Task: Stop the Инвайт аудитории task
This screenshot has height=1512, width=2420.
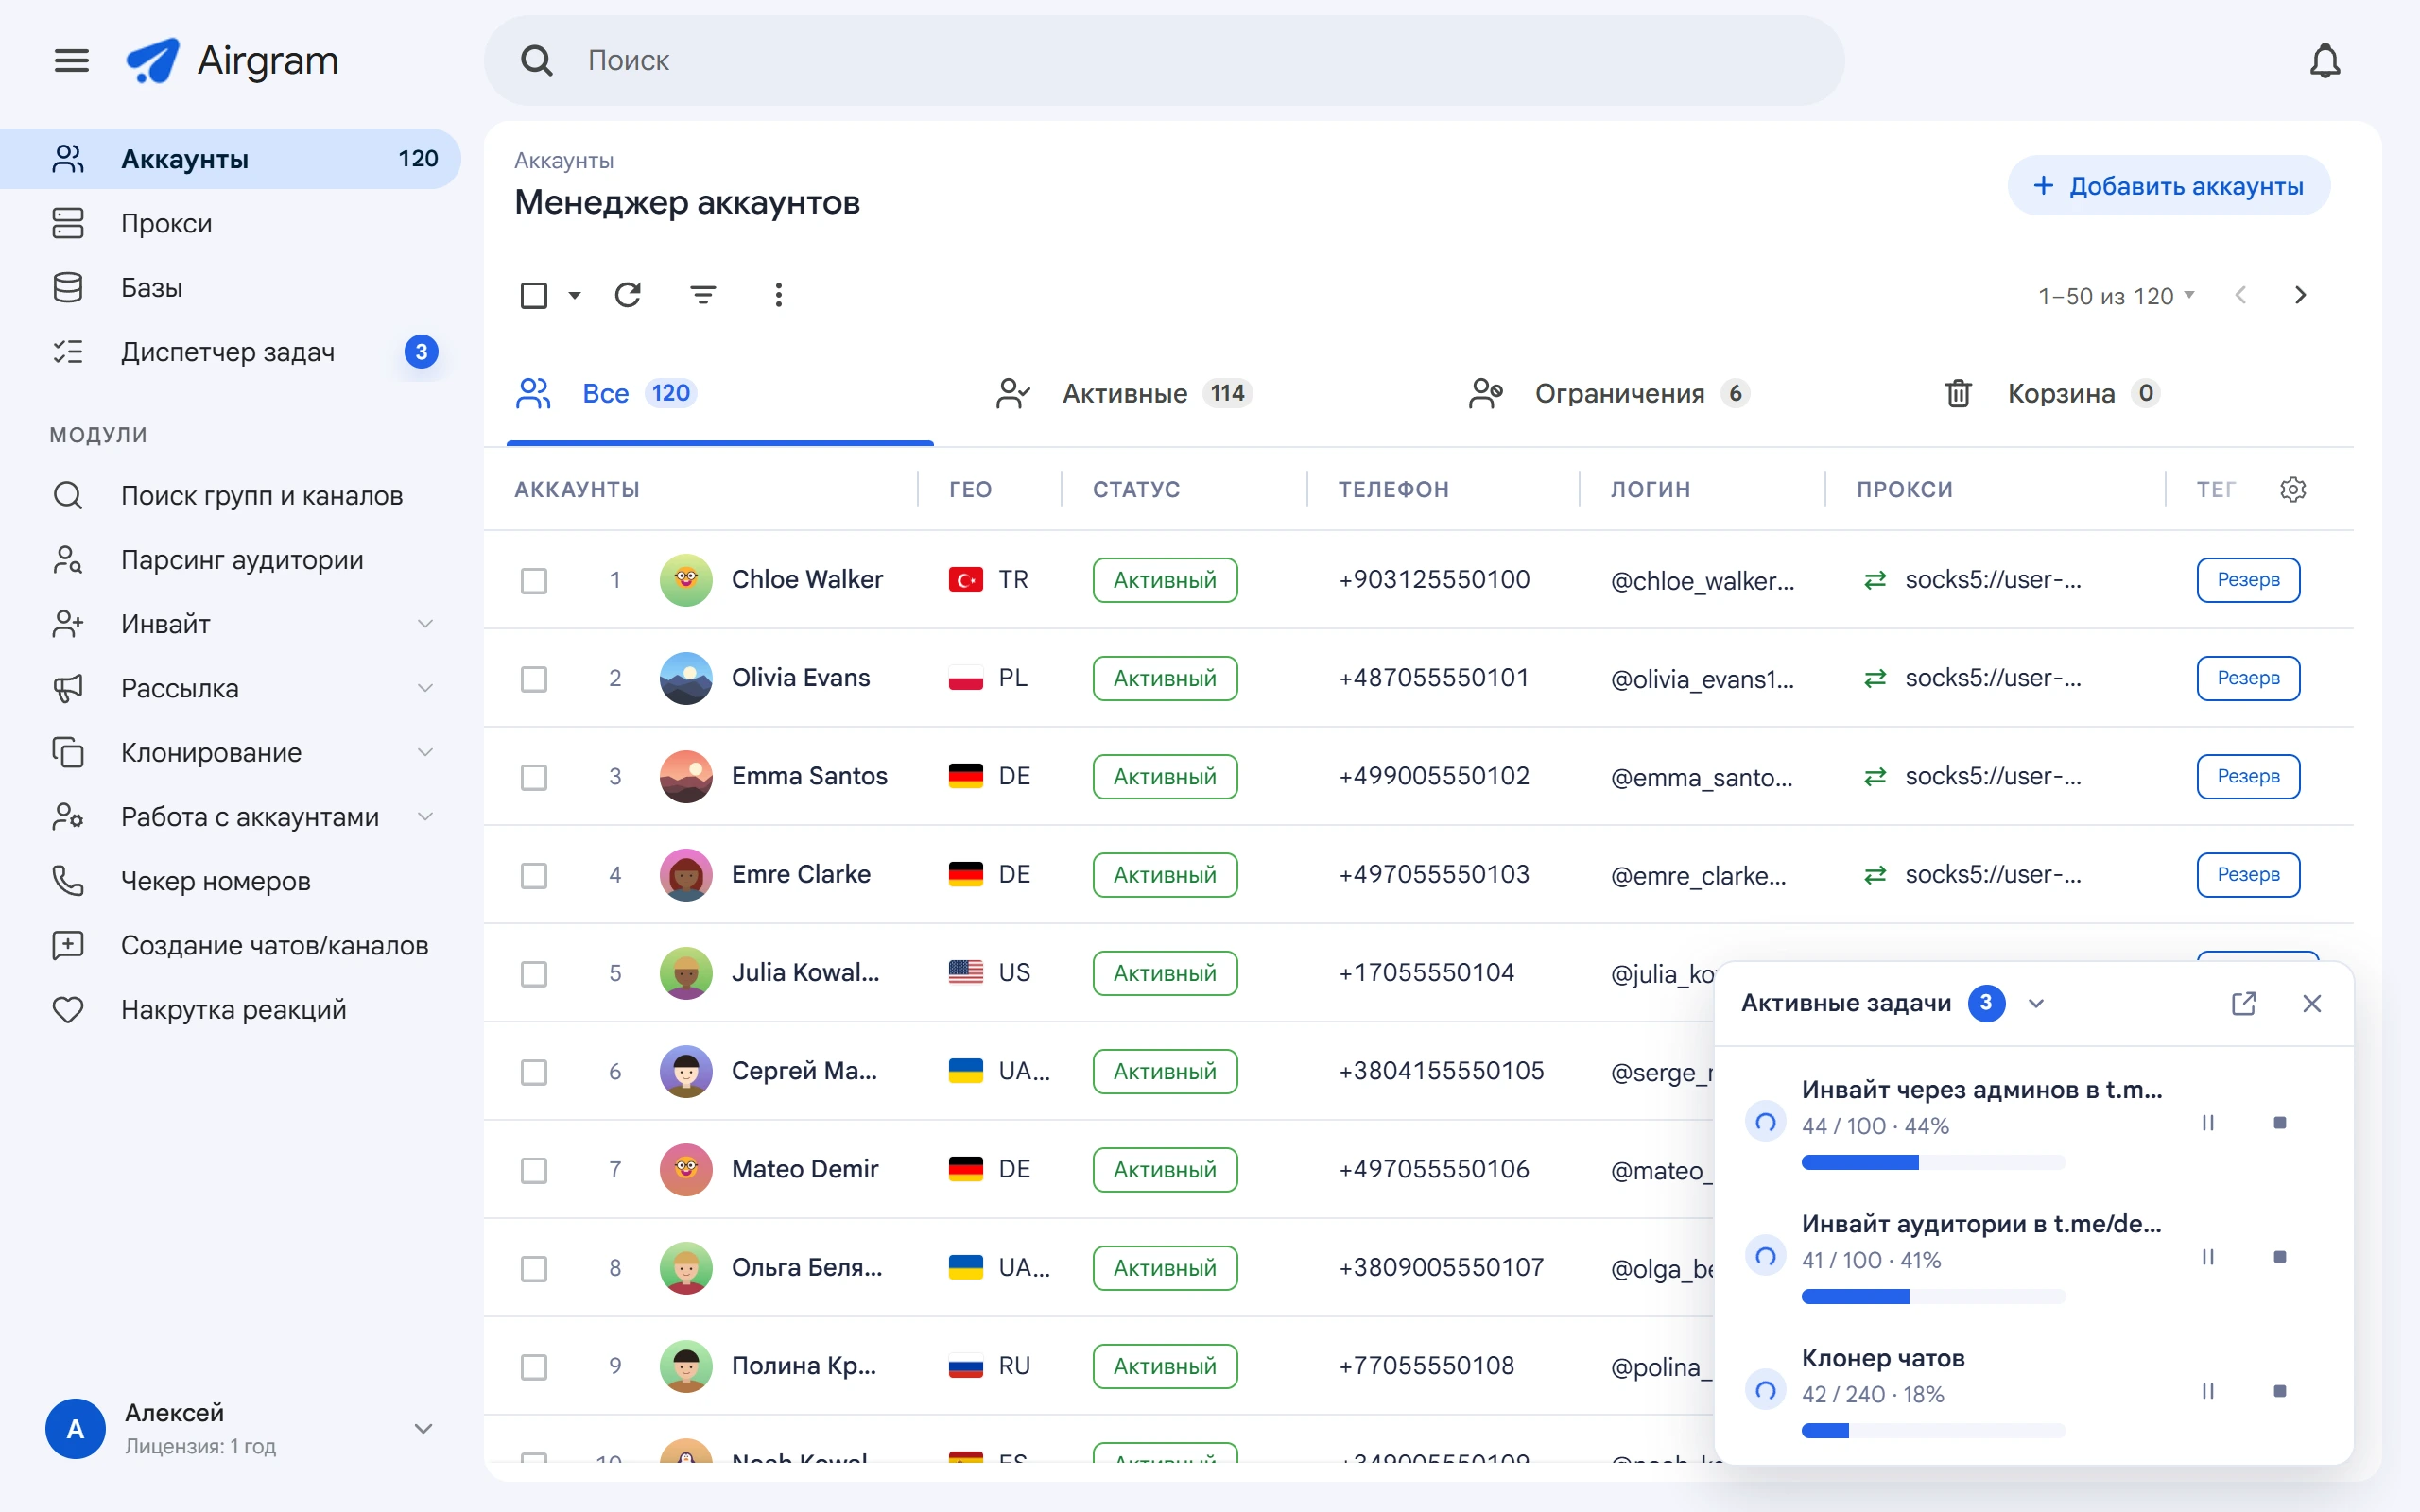Action: 2280,1257
